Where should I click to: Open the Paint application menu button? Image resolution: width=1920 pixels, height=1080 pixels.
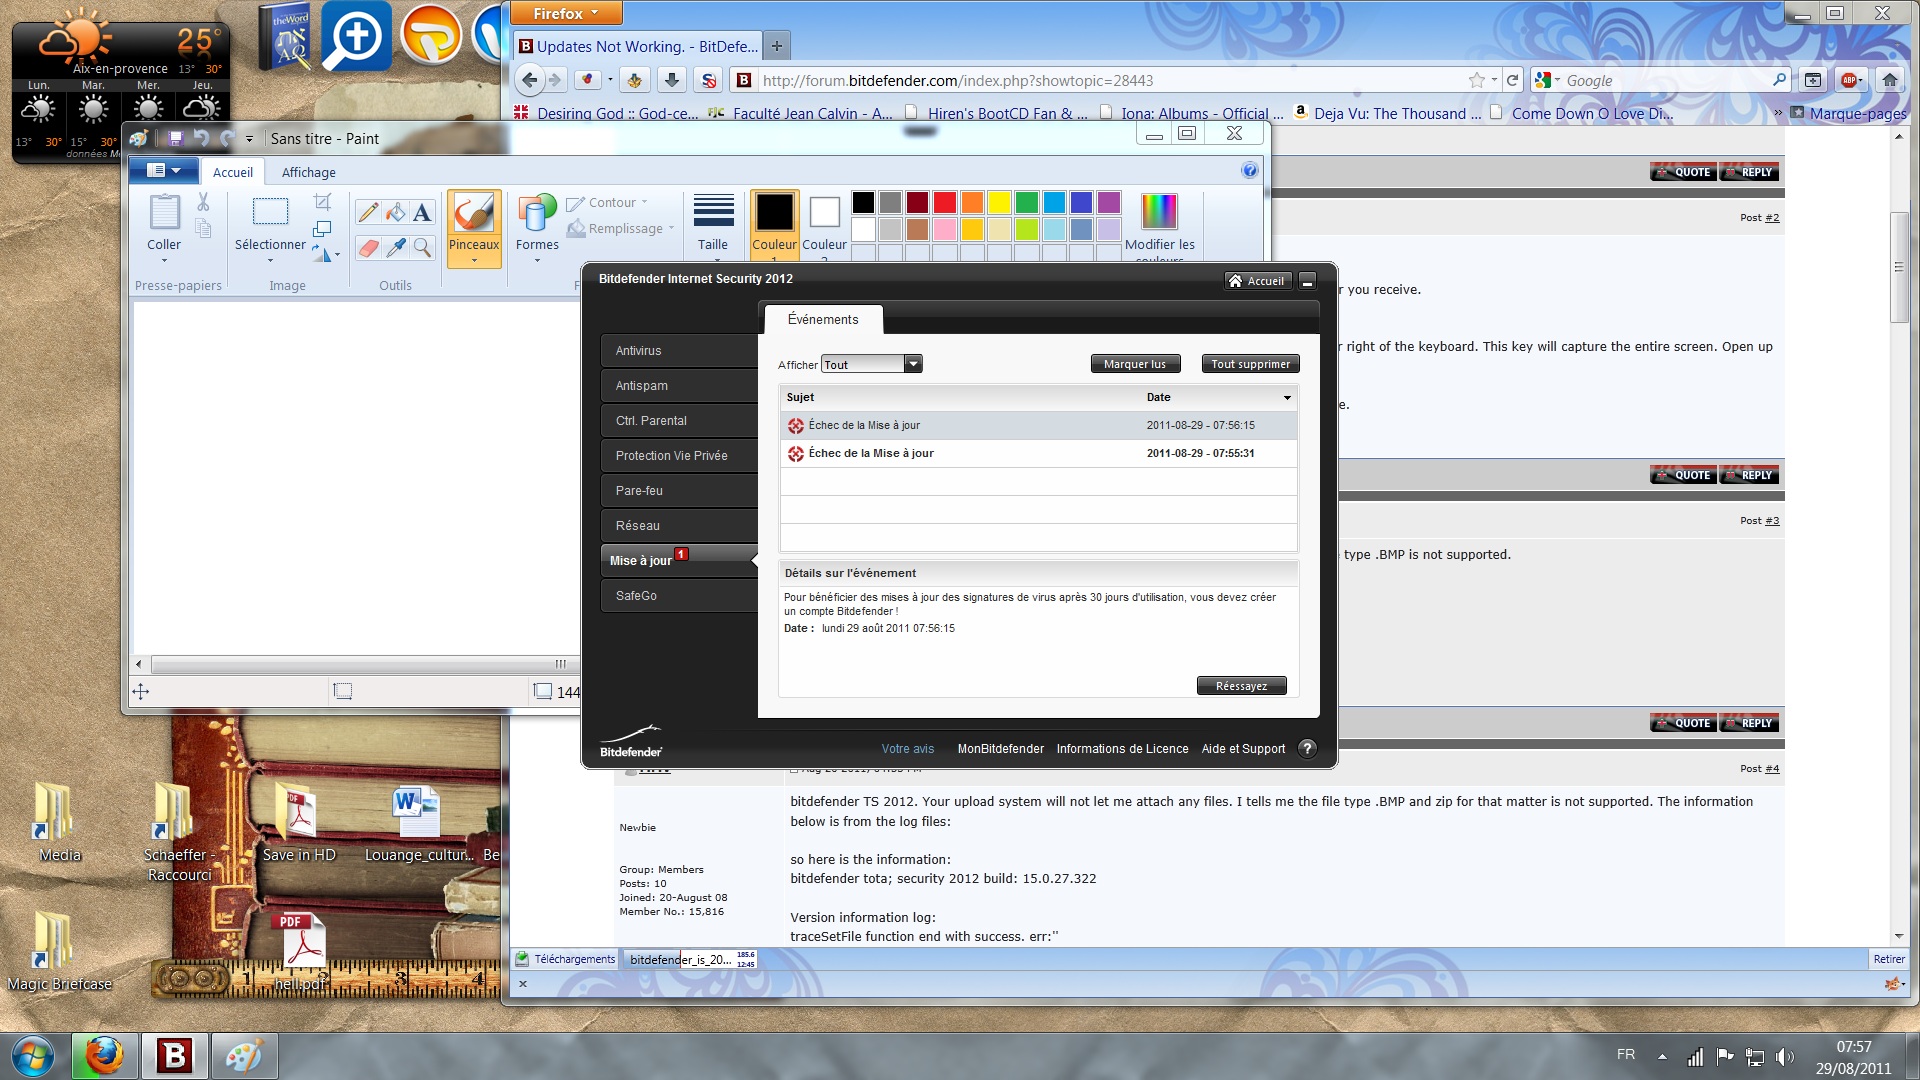tap(163, 170)
